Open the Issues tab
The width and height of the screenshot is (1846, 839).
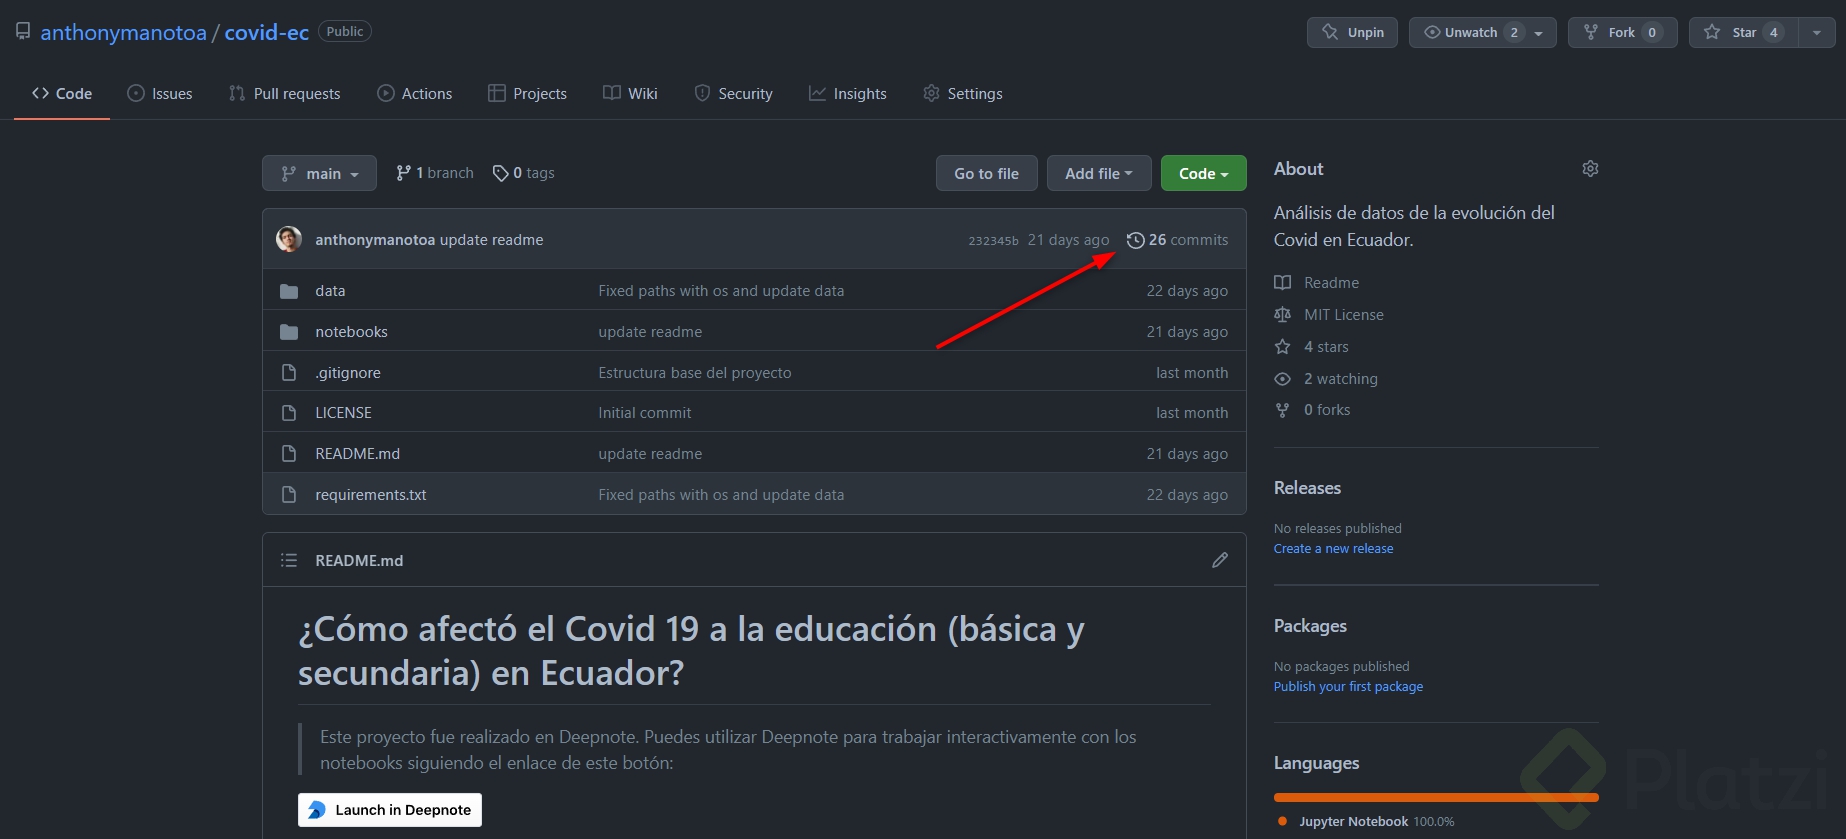click(160, 93)
